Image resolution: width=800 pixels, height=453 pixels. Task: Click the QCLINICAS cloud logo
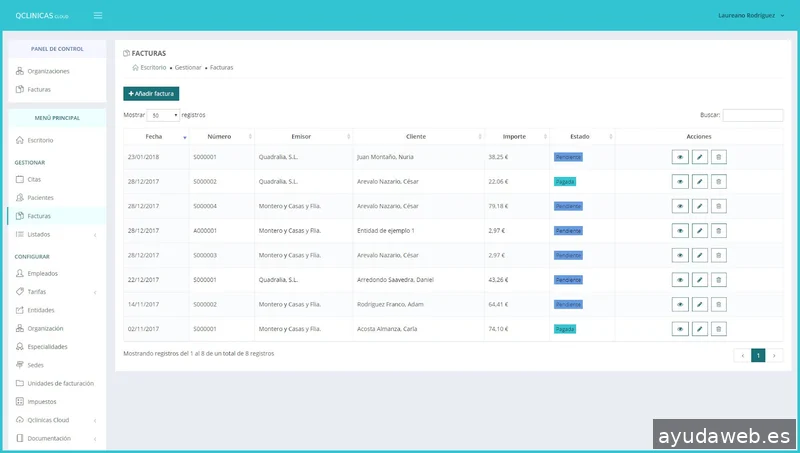coord(42,16)
